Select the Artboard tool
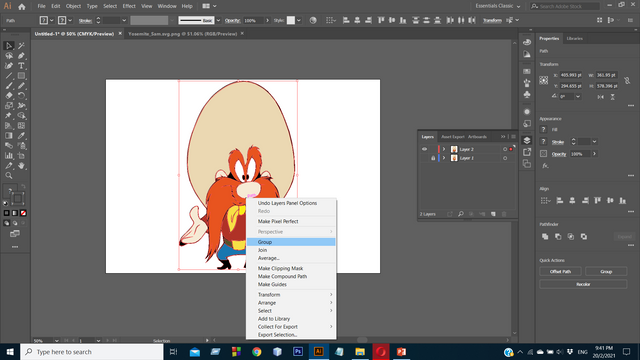The height and width of the screenshot is (360, 640). (x=21, y=156)
